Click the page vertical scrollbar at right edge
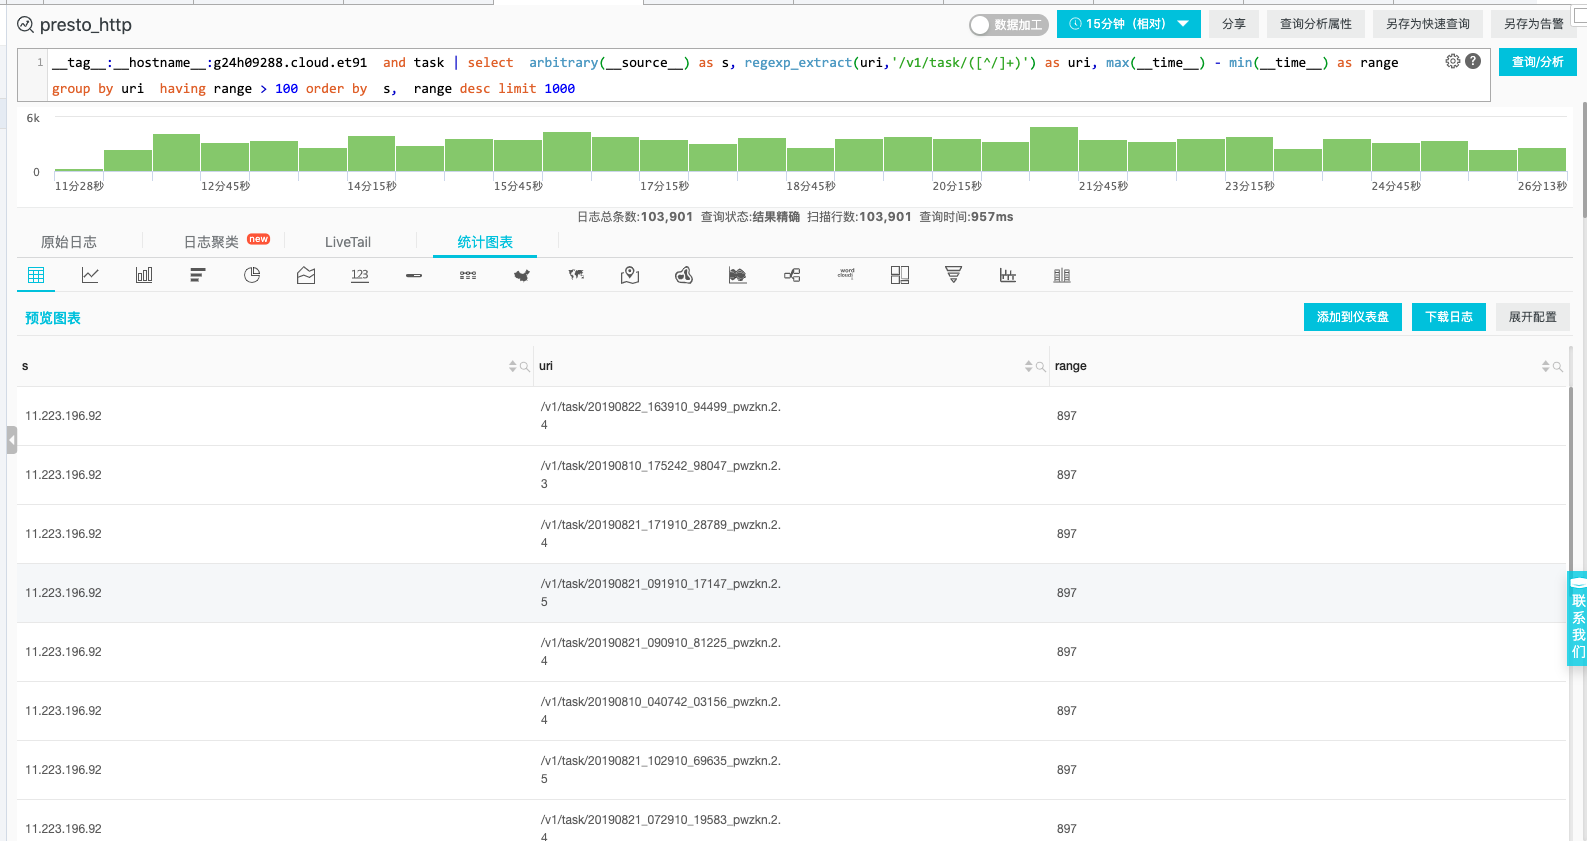1587x841 pixels. point(1583,160)
